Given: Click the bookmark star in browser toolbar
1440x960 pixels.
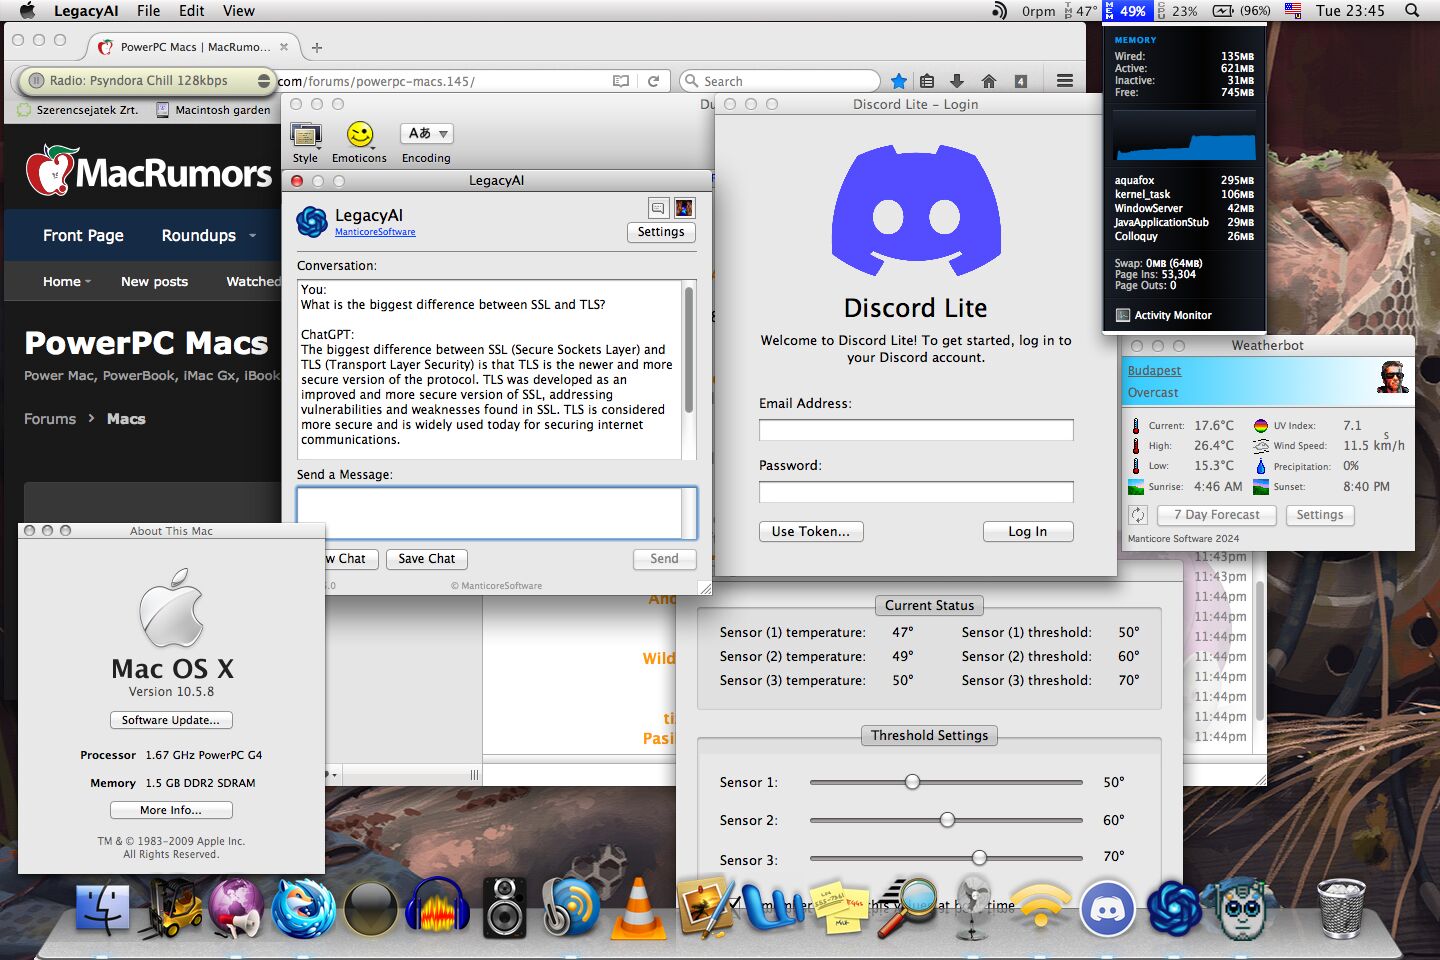Looking at the screenshot, I should (x=898, y=81).
